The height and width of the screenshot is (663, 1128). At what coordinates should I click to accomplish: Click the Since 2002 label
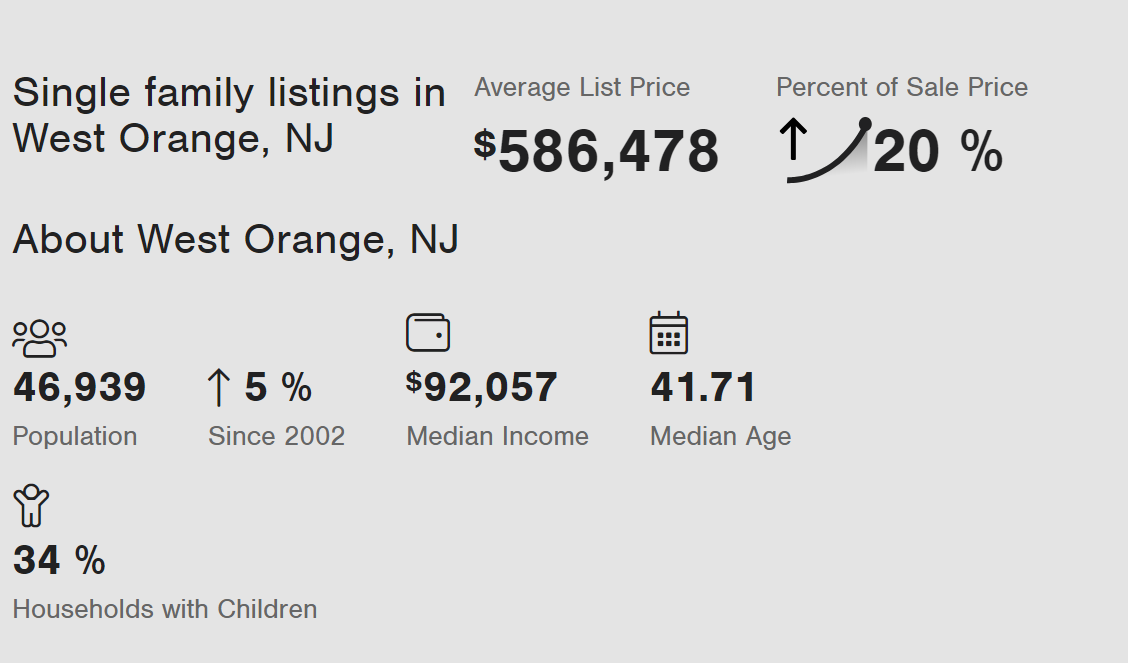tap(276, 436)
